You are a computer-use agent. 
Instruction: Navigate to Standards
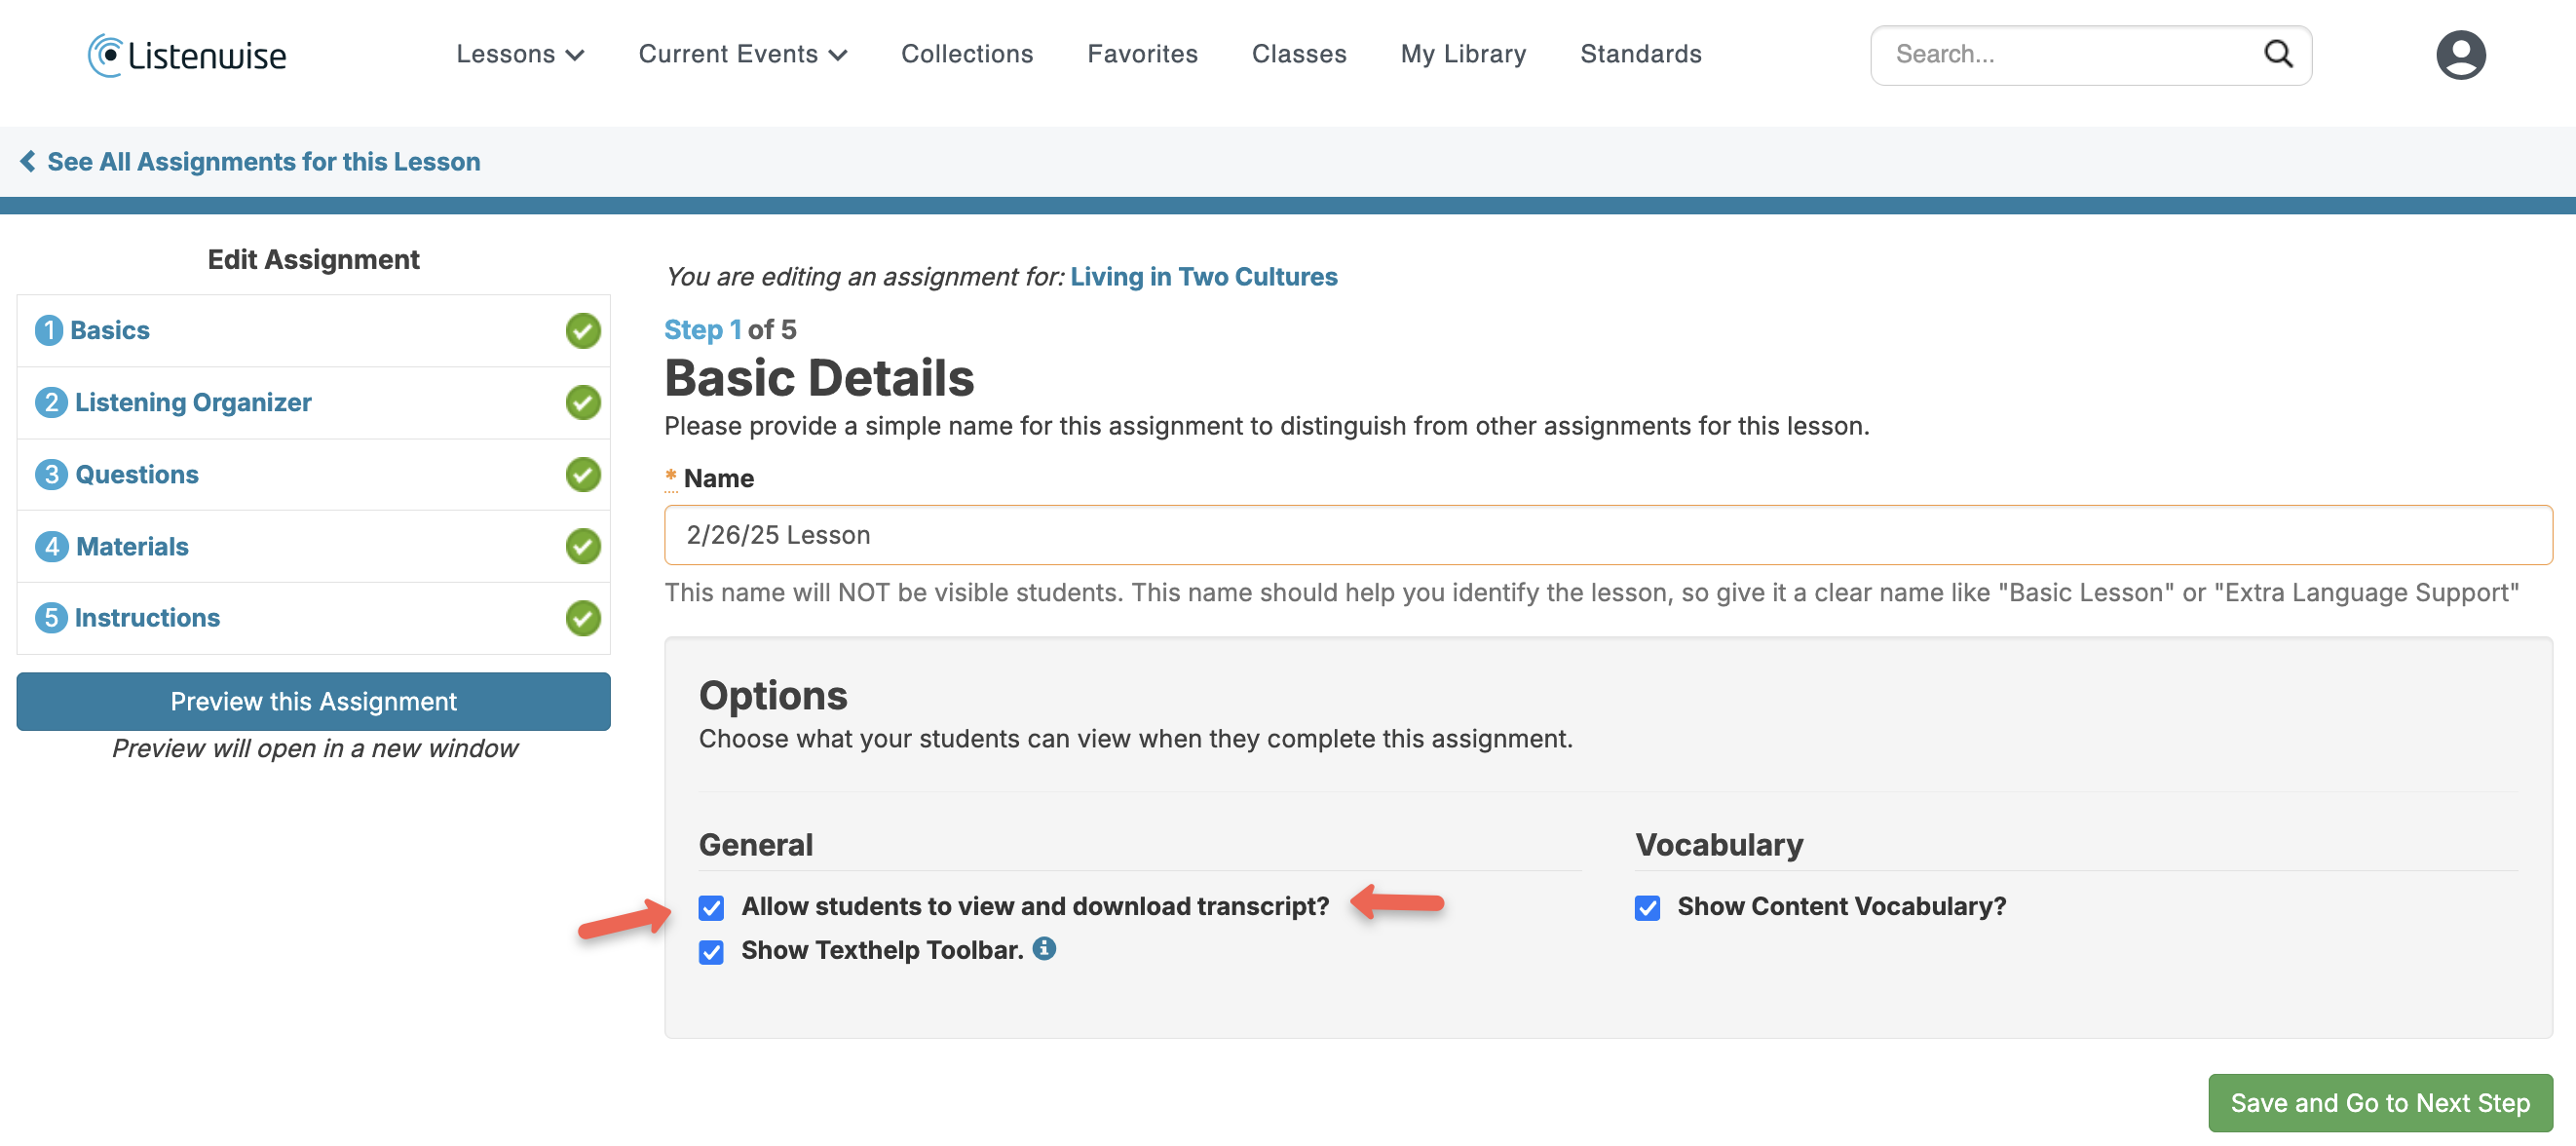[x=1640, y=54]
